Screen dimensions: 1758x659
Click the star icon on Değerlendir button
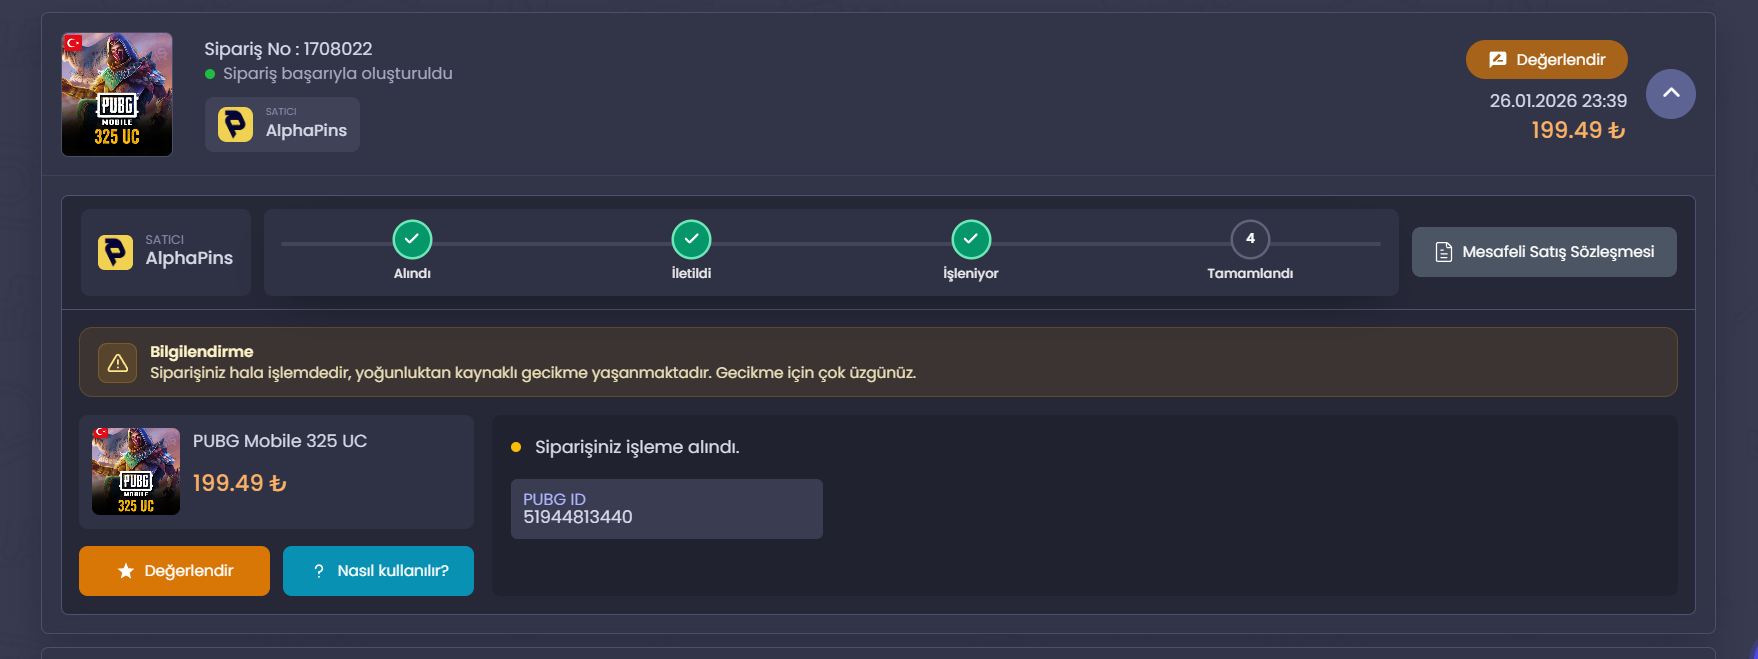(x=126, y=571)
